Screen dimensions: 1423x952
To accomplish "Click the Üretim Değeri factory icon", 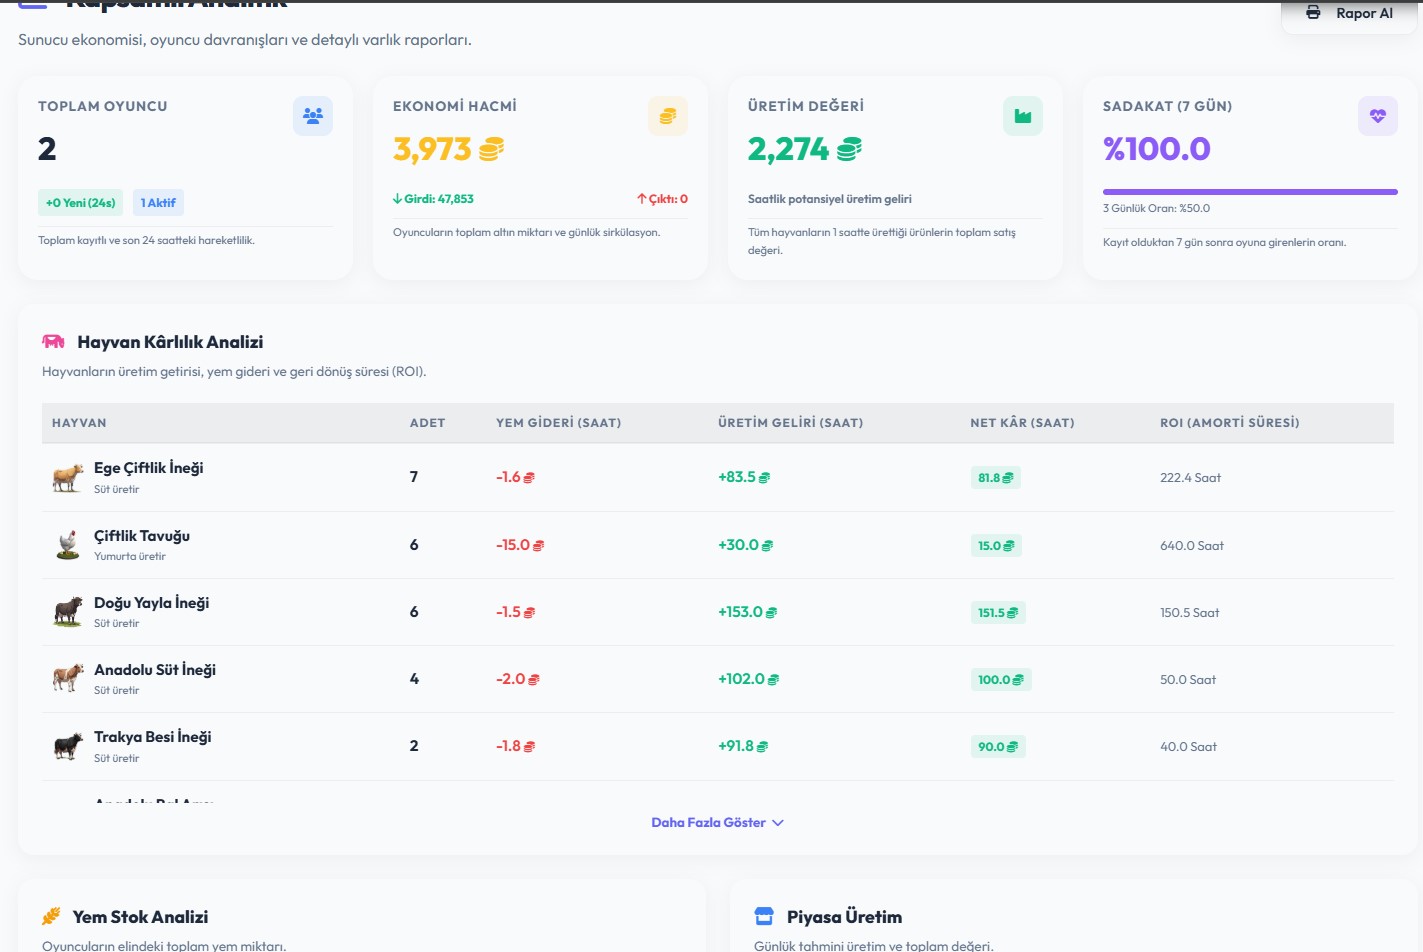I will (x=1023, y=116).
